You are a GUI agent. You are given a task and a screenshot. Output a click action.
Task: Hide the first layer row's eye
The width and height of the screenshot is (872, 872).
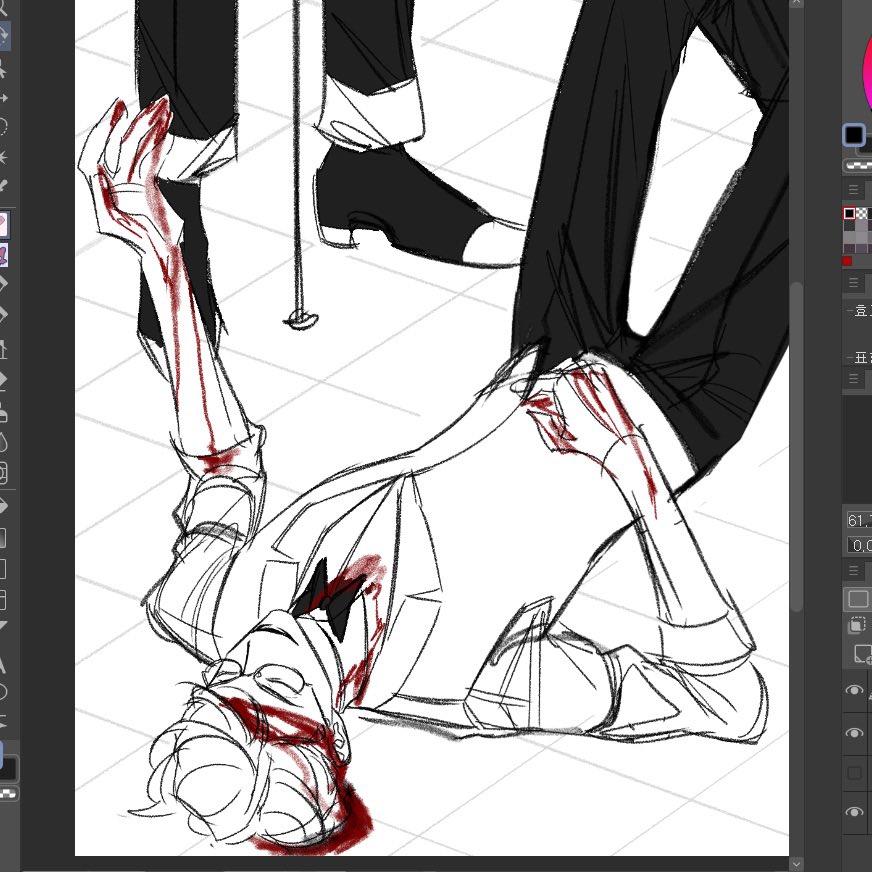[855, 690]
